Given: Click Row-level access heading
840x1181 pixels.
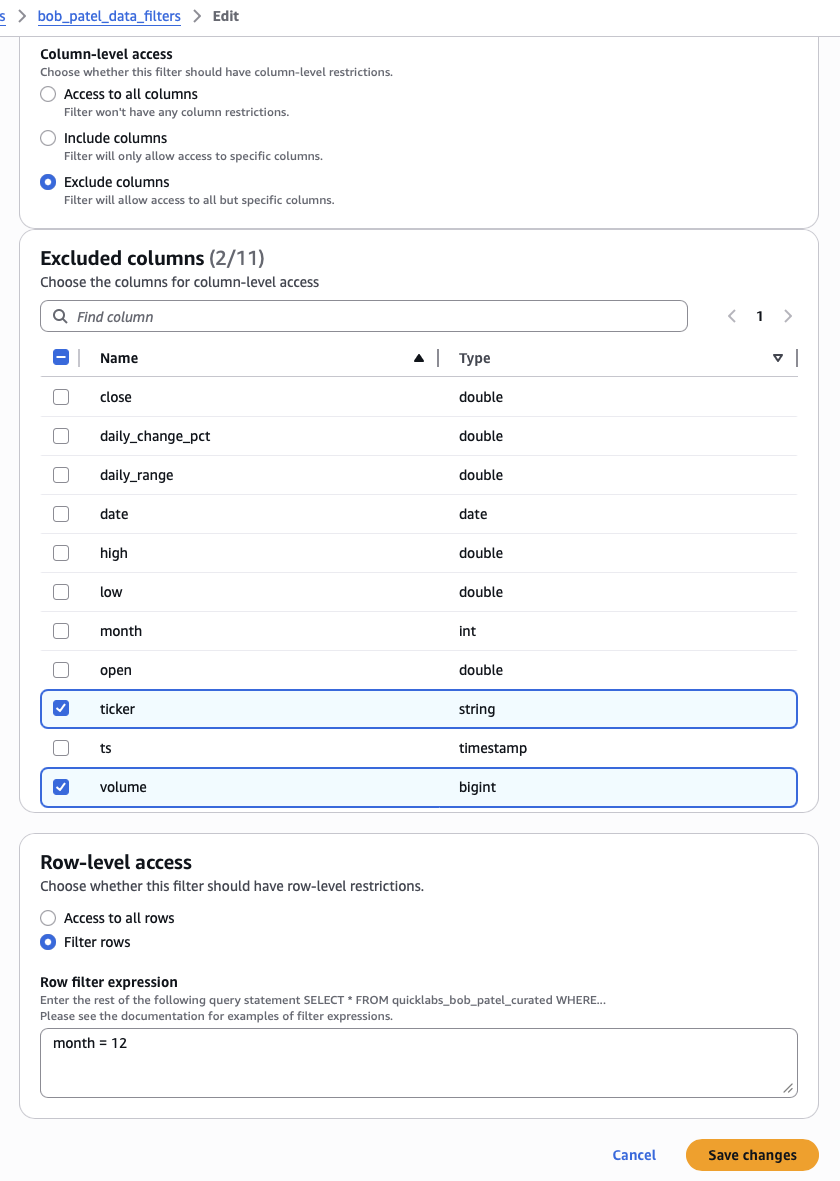Looking at the screenshot, I should [x=116, y=862].
